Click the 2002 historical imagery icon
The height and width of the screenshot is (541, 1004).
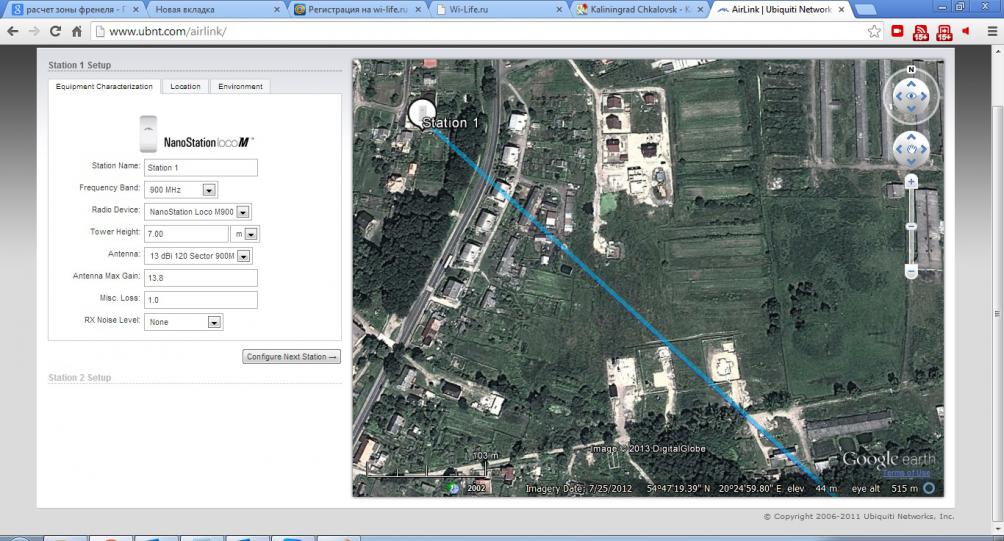pyautogui.click(x=454, y=488)
